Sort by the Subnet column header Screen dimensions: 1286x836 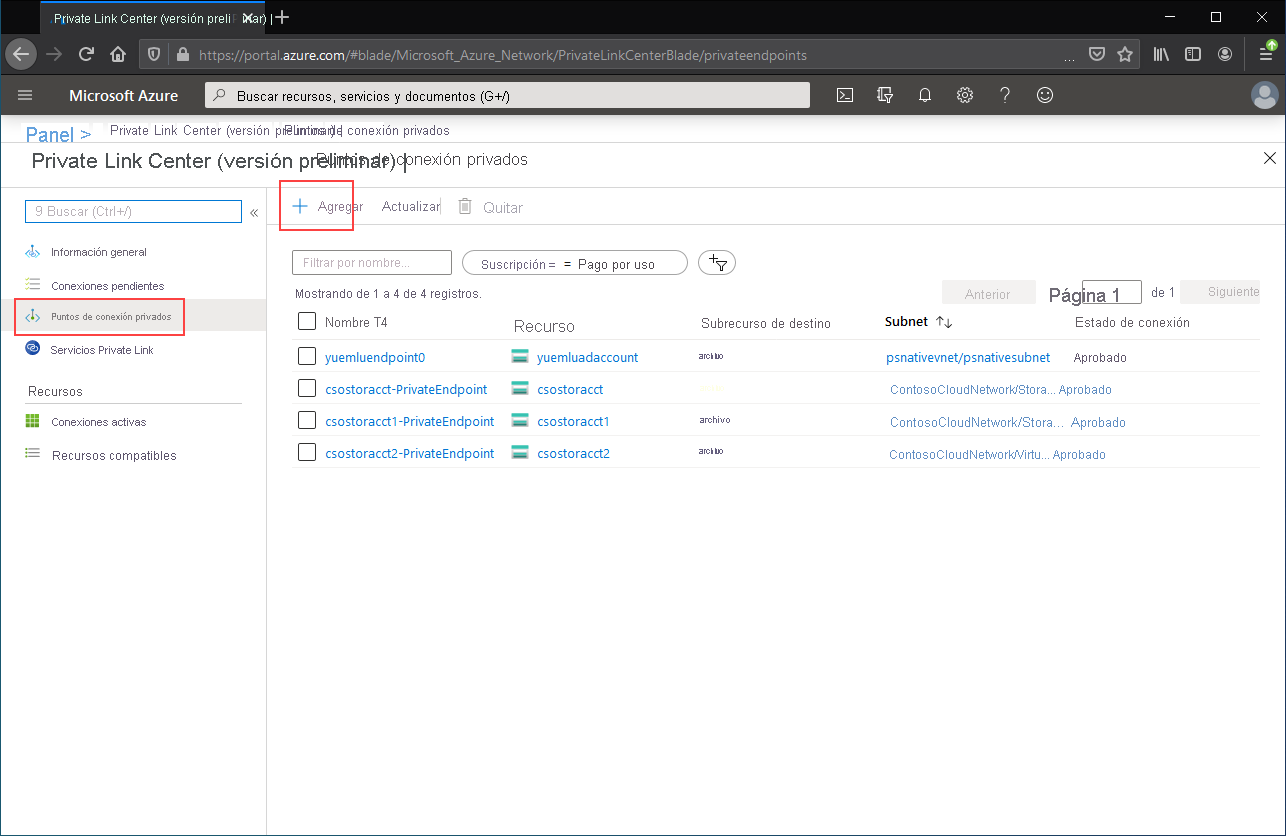coord(919,322)
